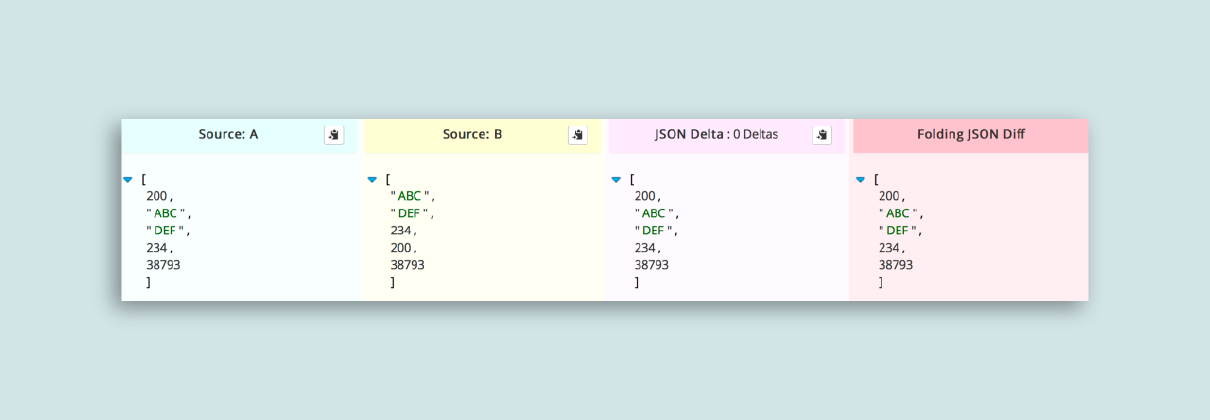Select "DEF" string in Folding JSON Diff
This screenshot has width=1210, height=420.
tap(898, 231)
